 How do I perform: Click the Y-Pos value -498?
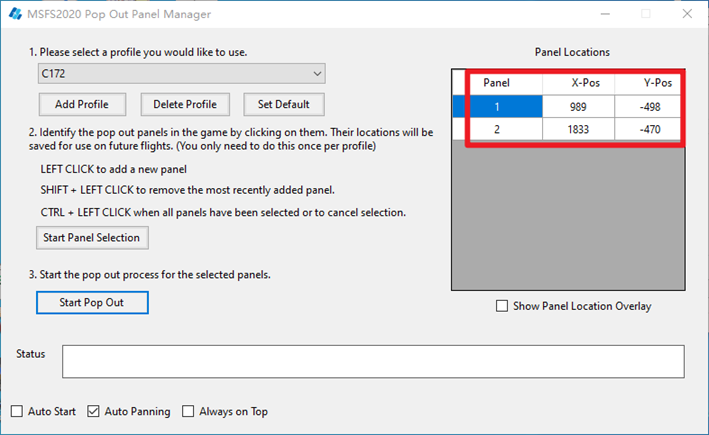tap(650, 107)
